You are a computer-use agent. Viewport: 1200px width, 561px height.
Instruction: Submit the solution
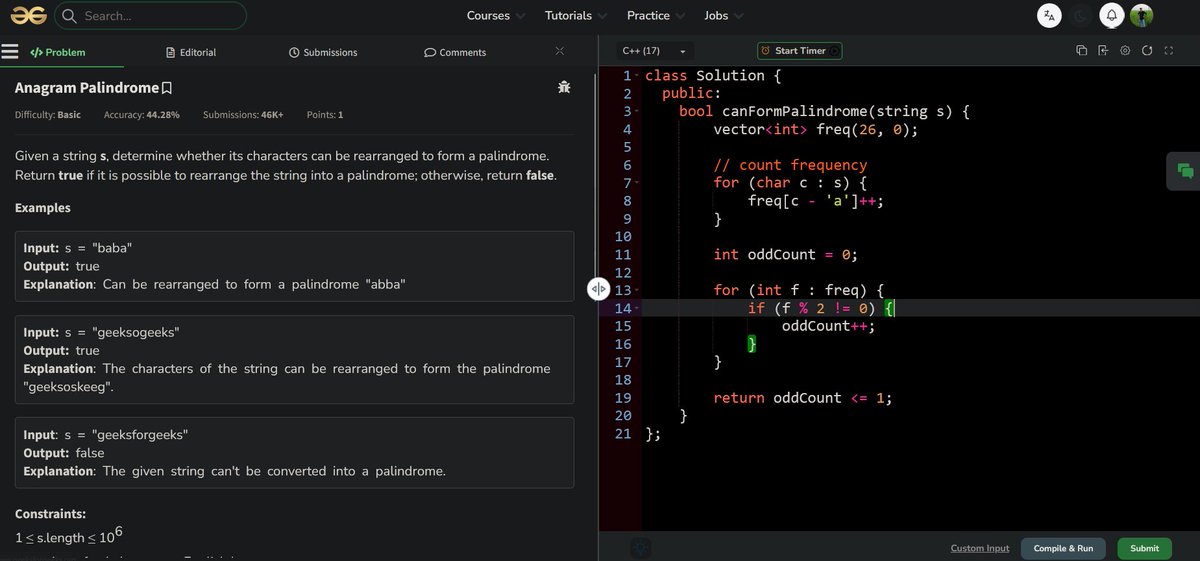pos(1145,548)
